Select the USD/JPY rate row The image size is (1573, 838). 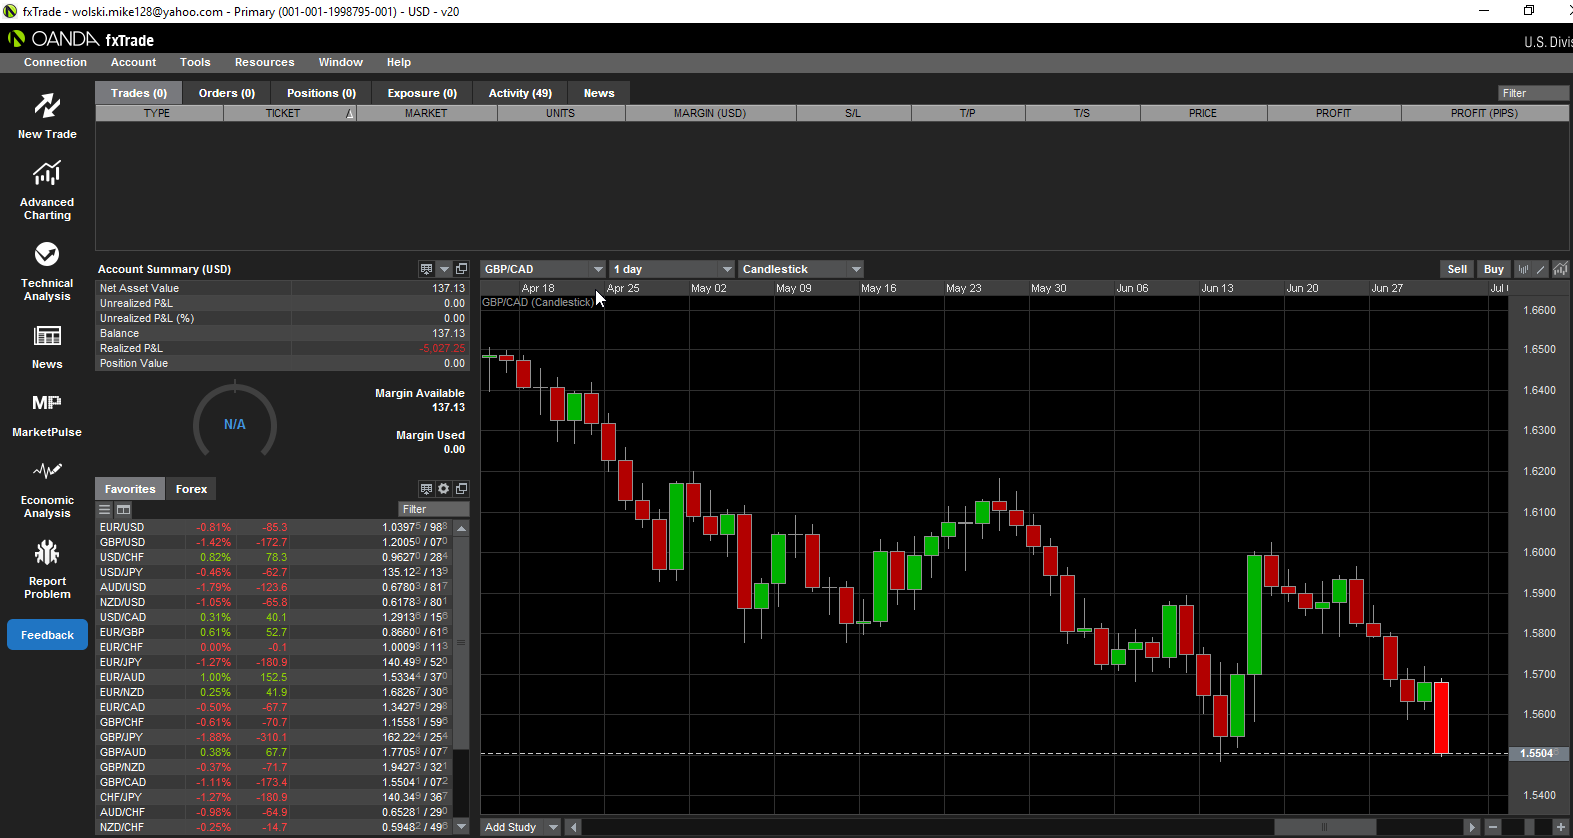(x=274, y=572)
